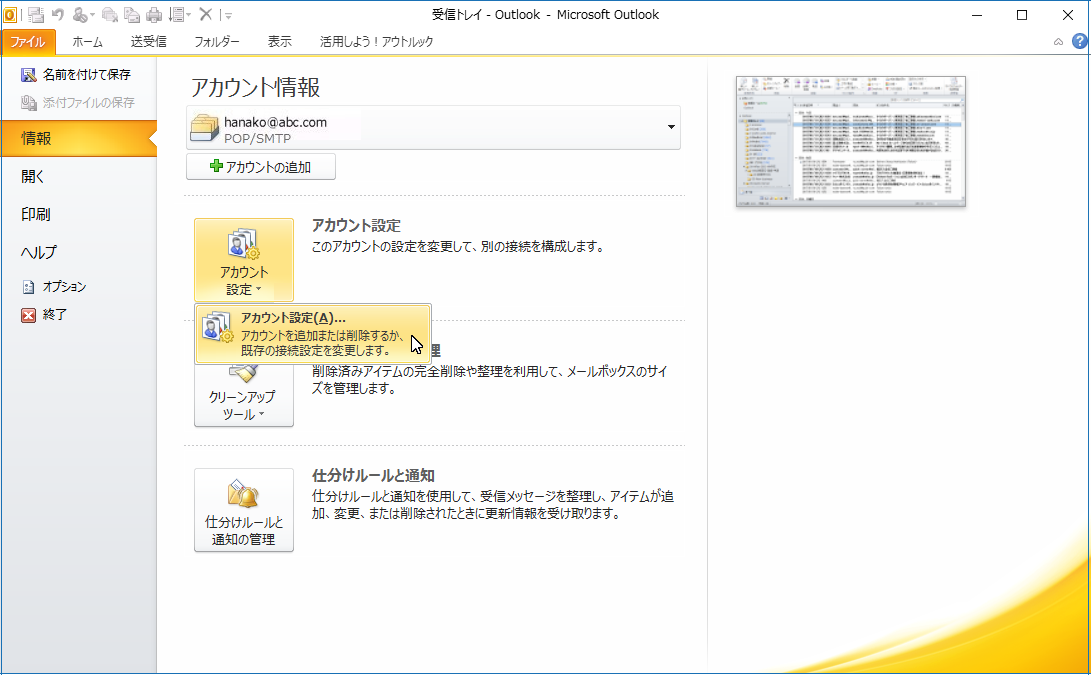Expand the hanako@abc.com account dropdown
This screenshot has height=675, width=1091.
671,127
